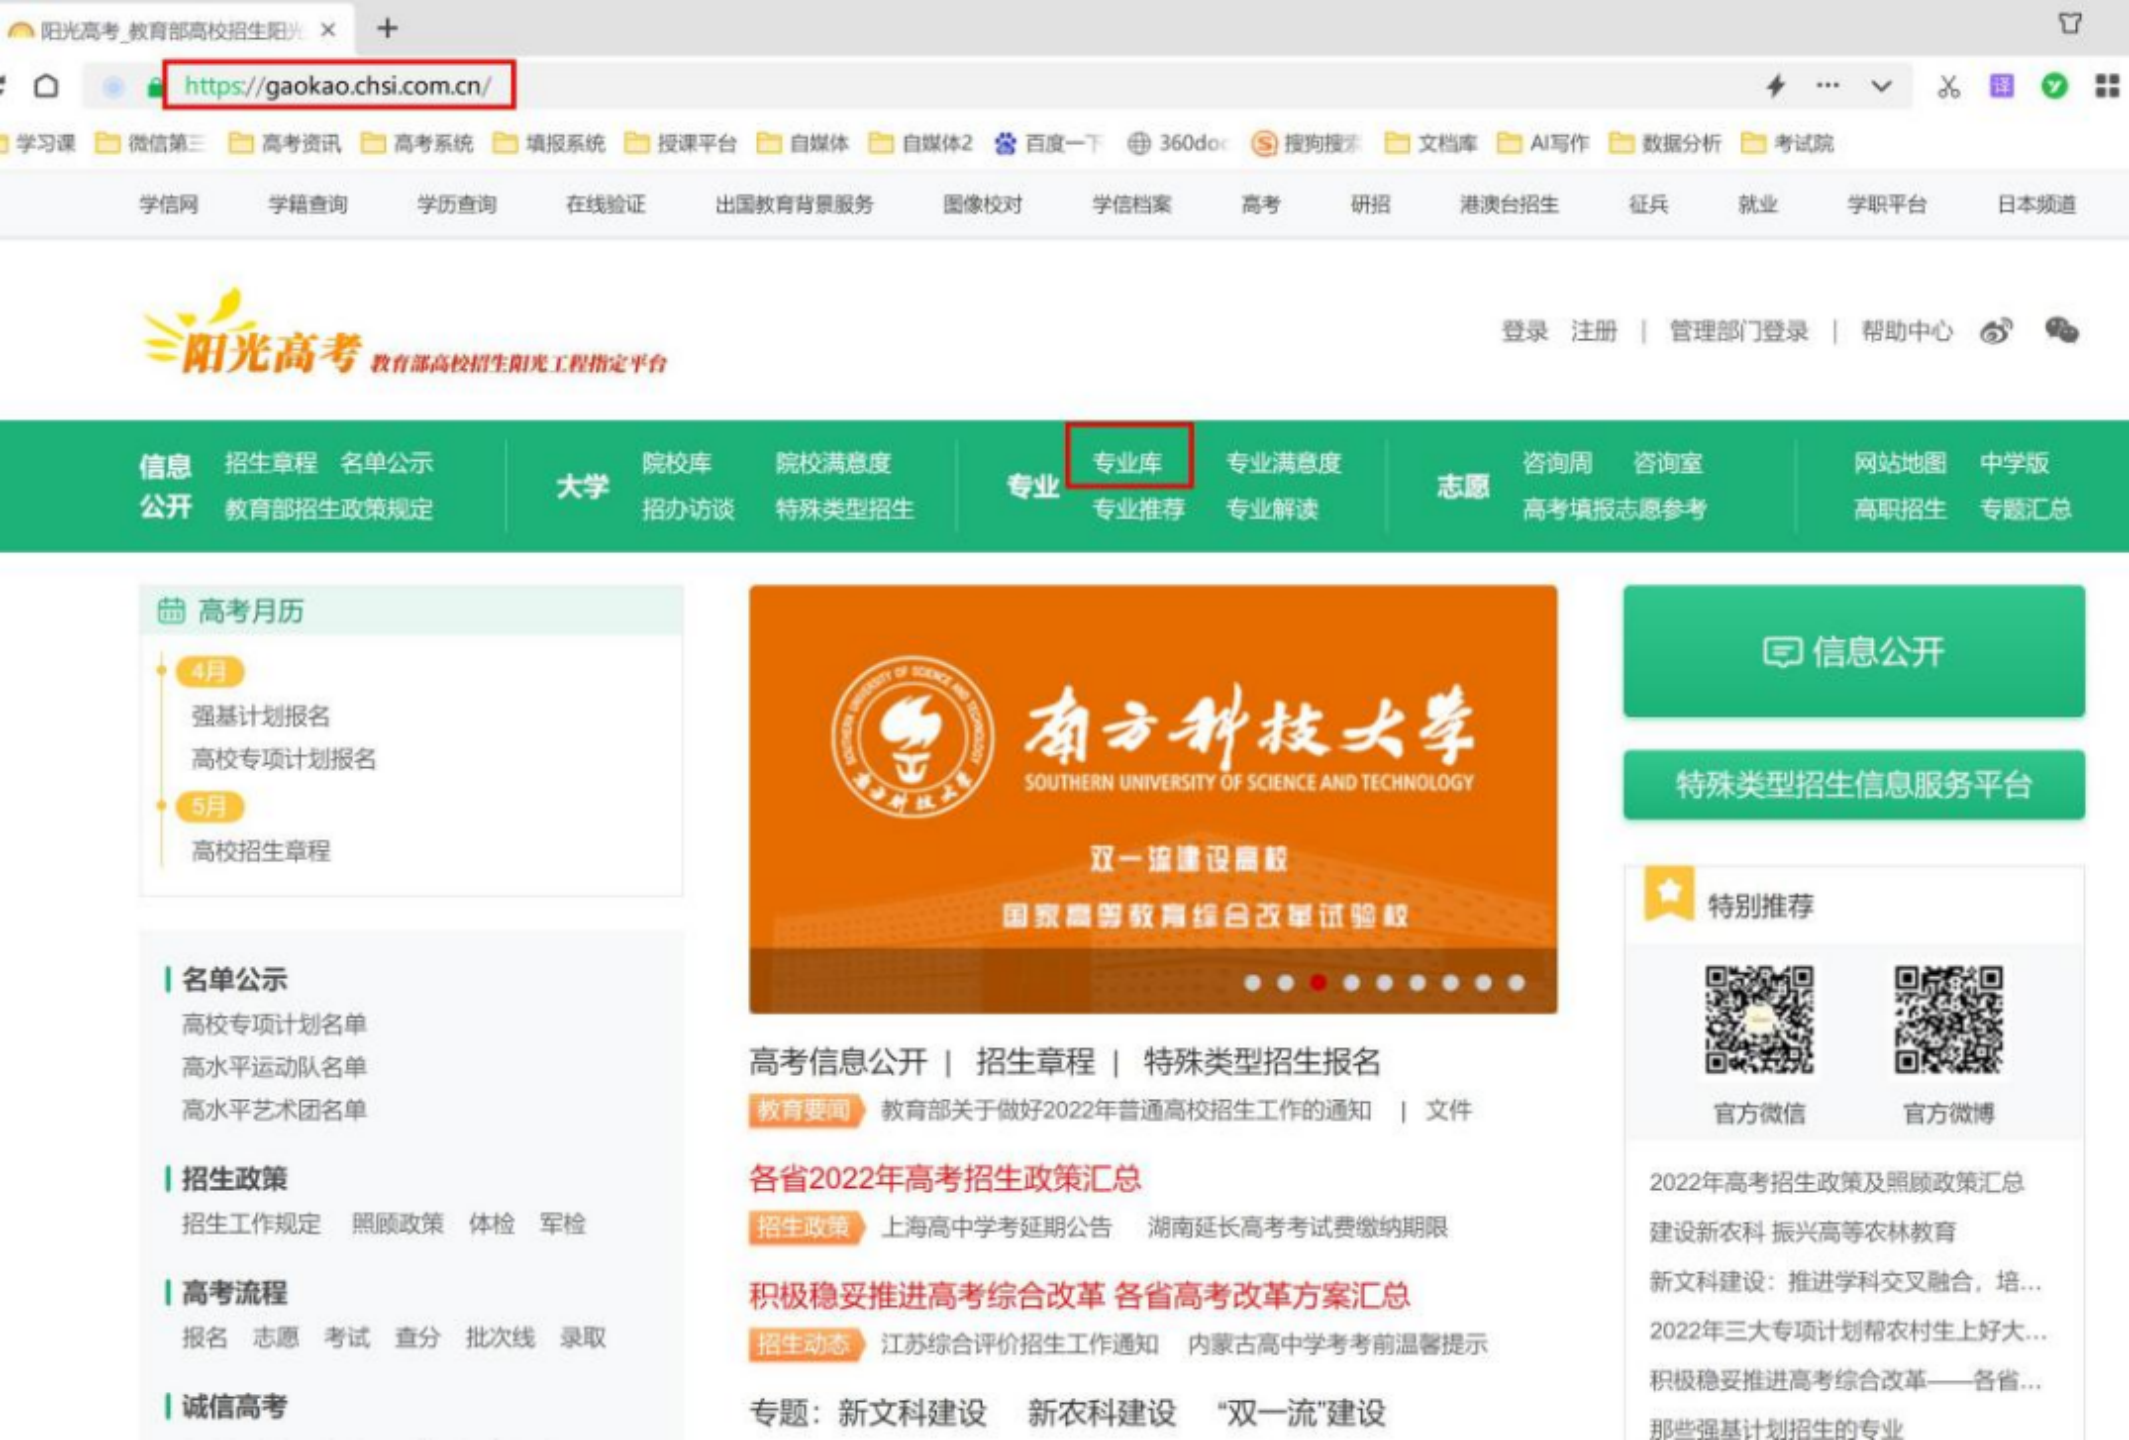
Task: Close the 阳光高考 browser tab
Action: (328, 30)
